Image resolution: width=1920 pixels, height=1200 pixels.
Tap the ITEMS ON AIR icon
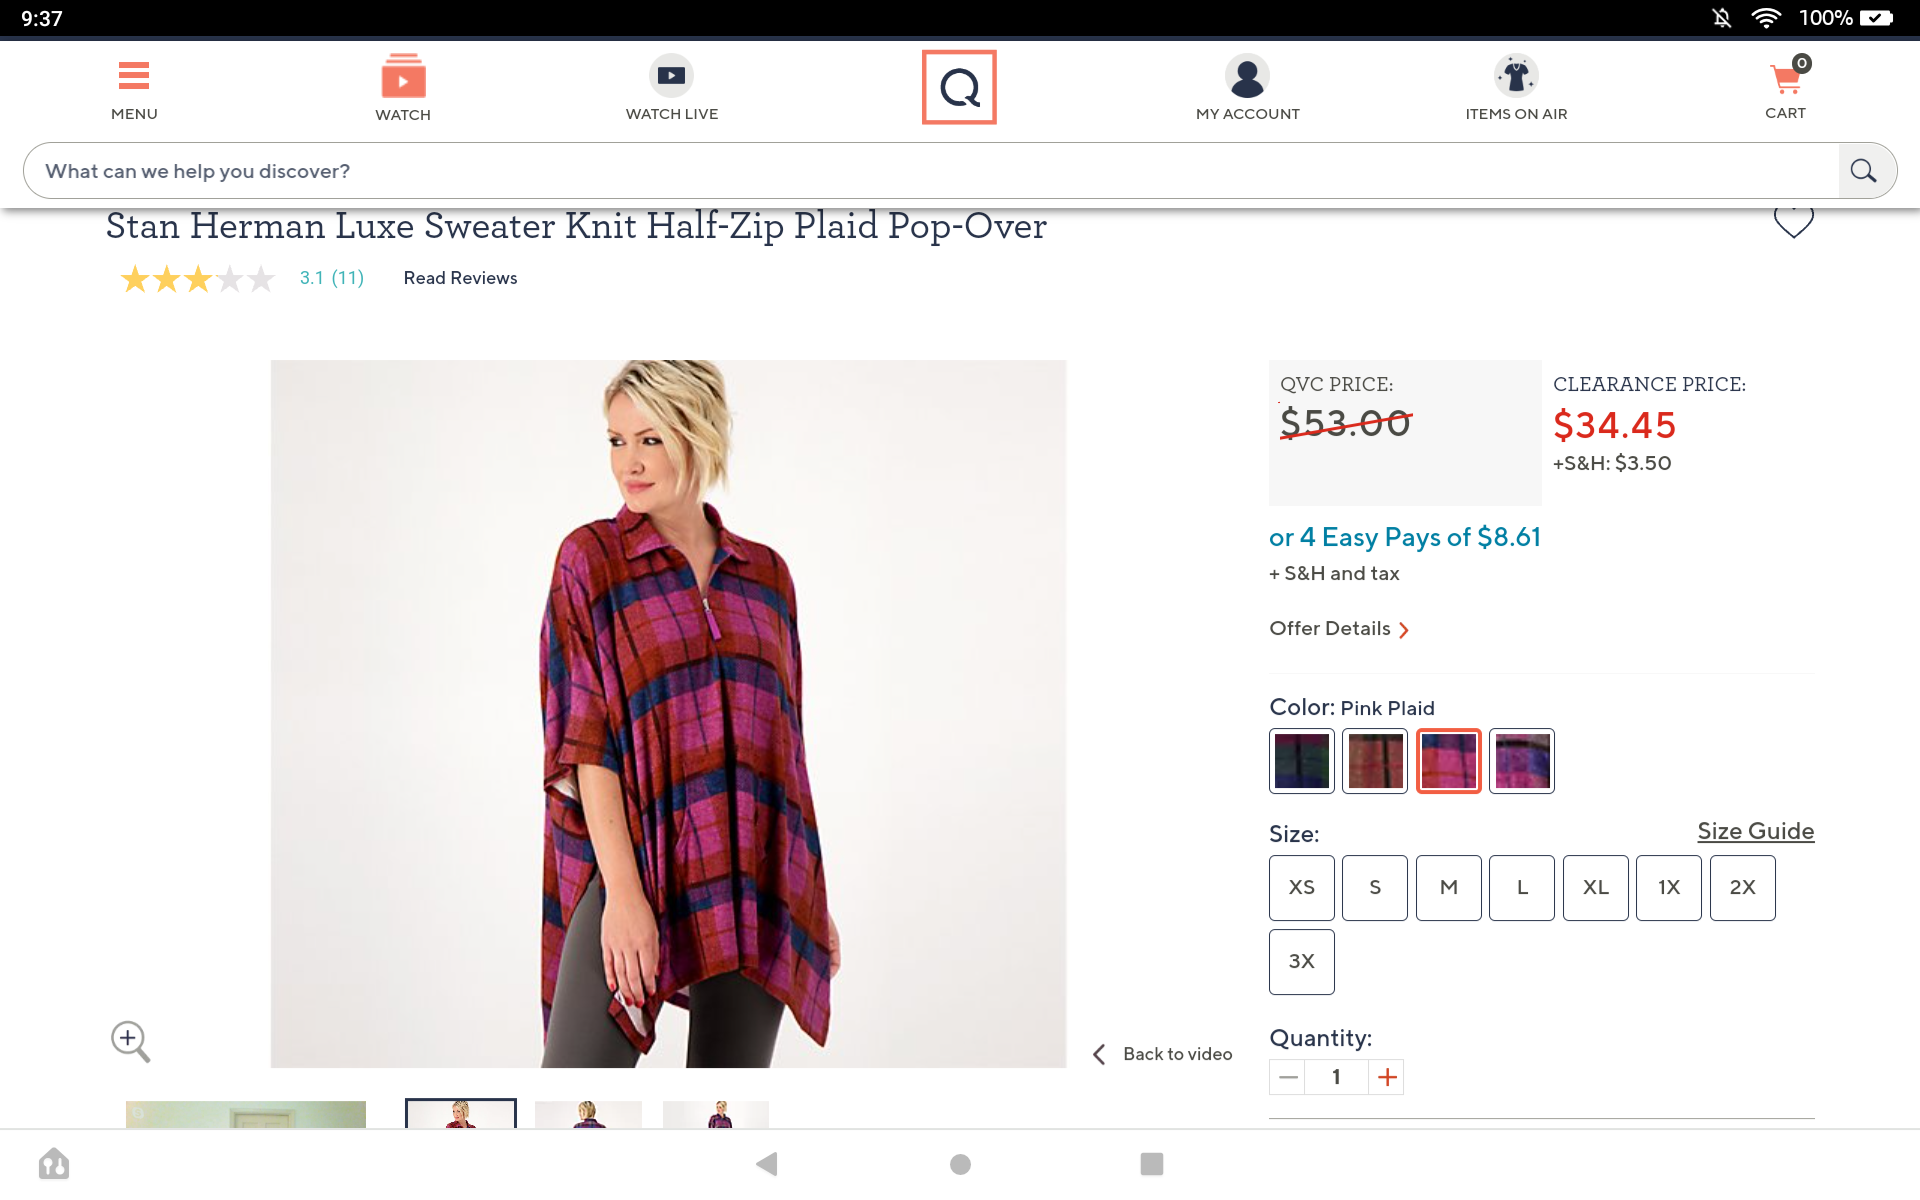click(x=1516, y=76)
